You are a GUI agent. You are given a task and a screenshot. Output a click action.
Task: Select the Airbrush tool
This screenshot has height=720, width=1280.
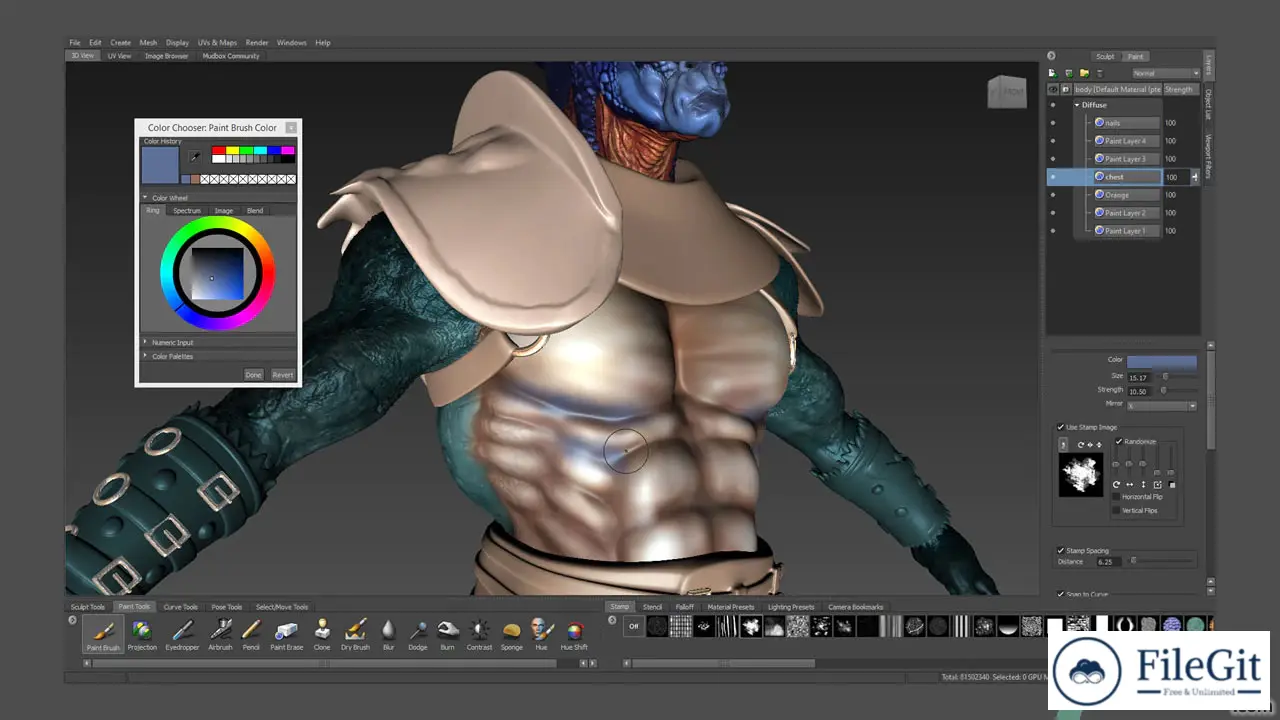(220, 634)
